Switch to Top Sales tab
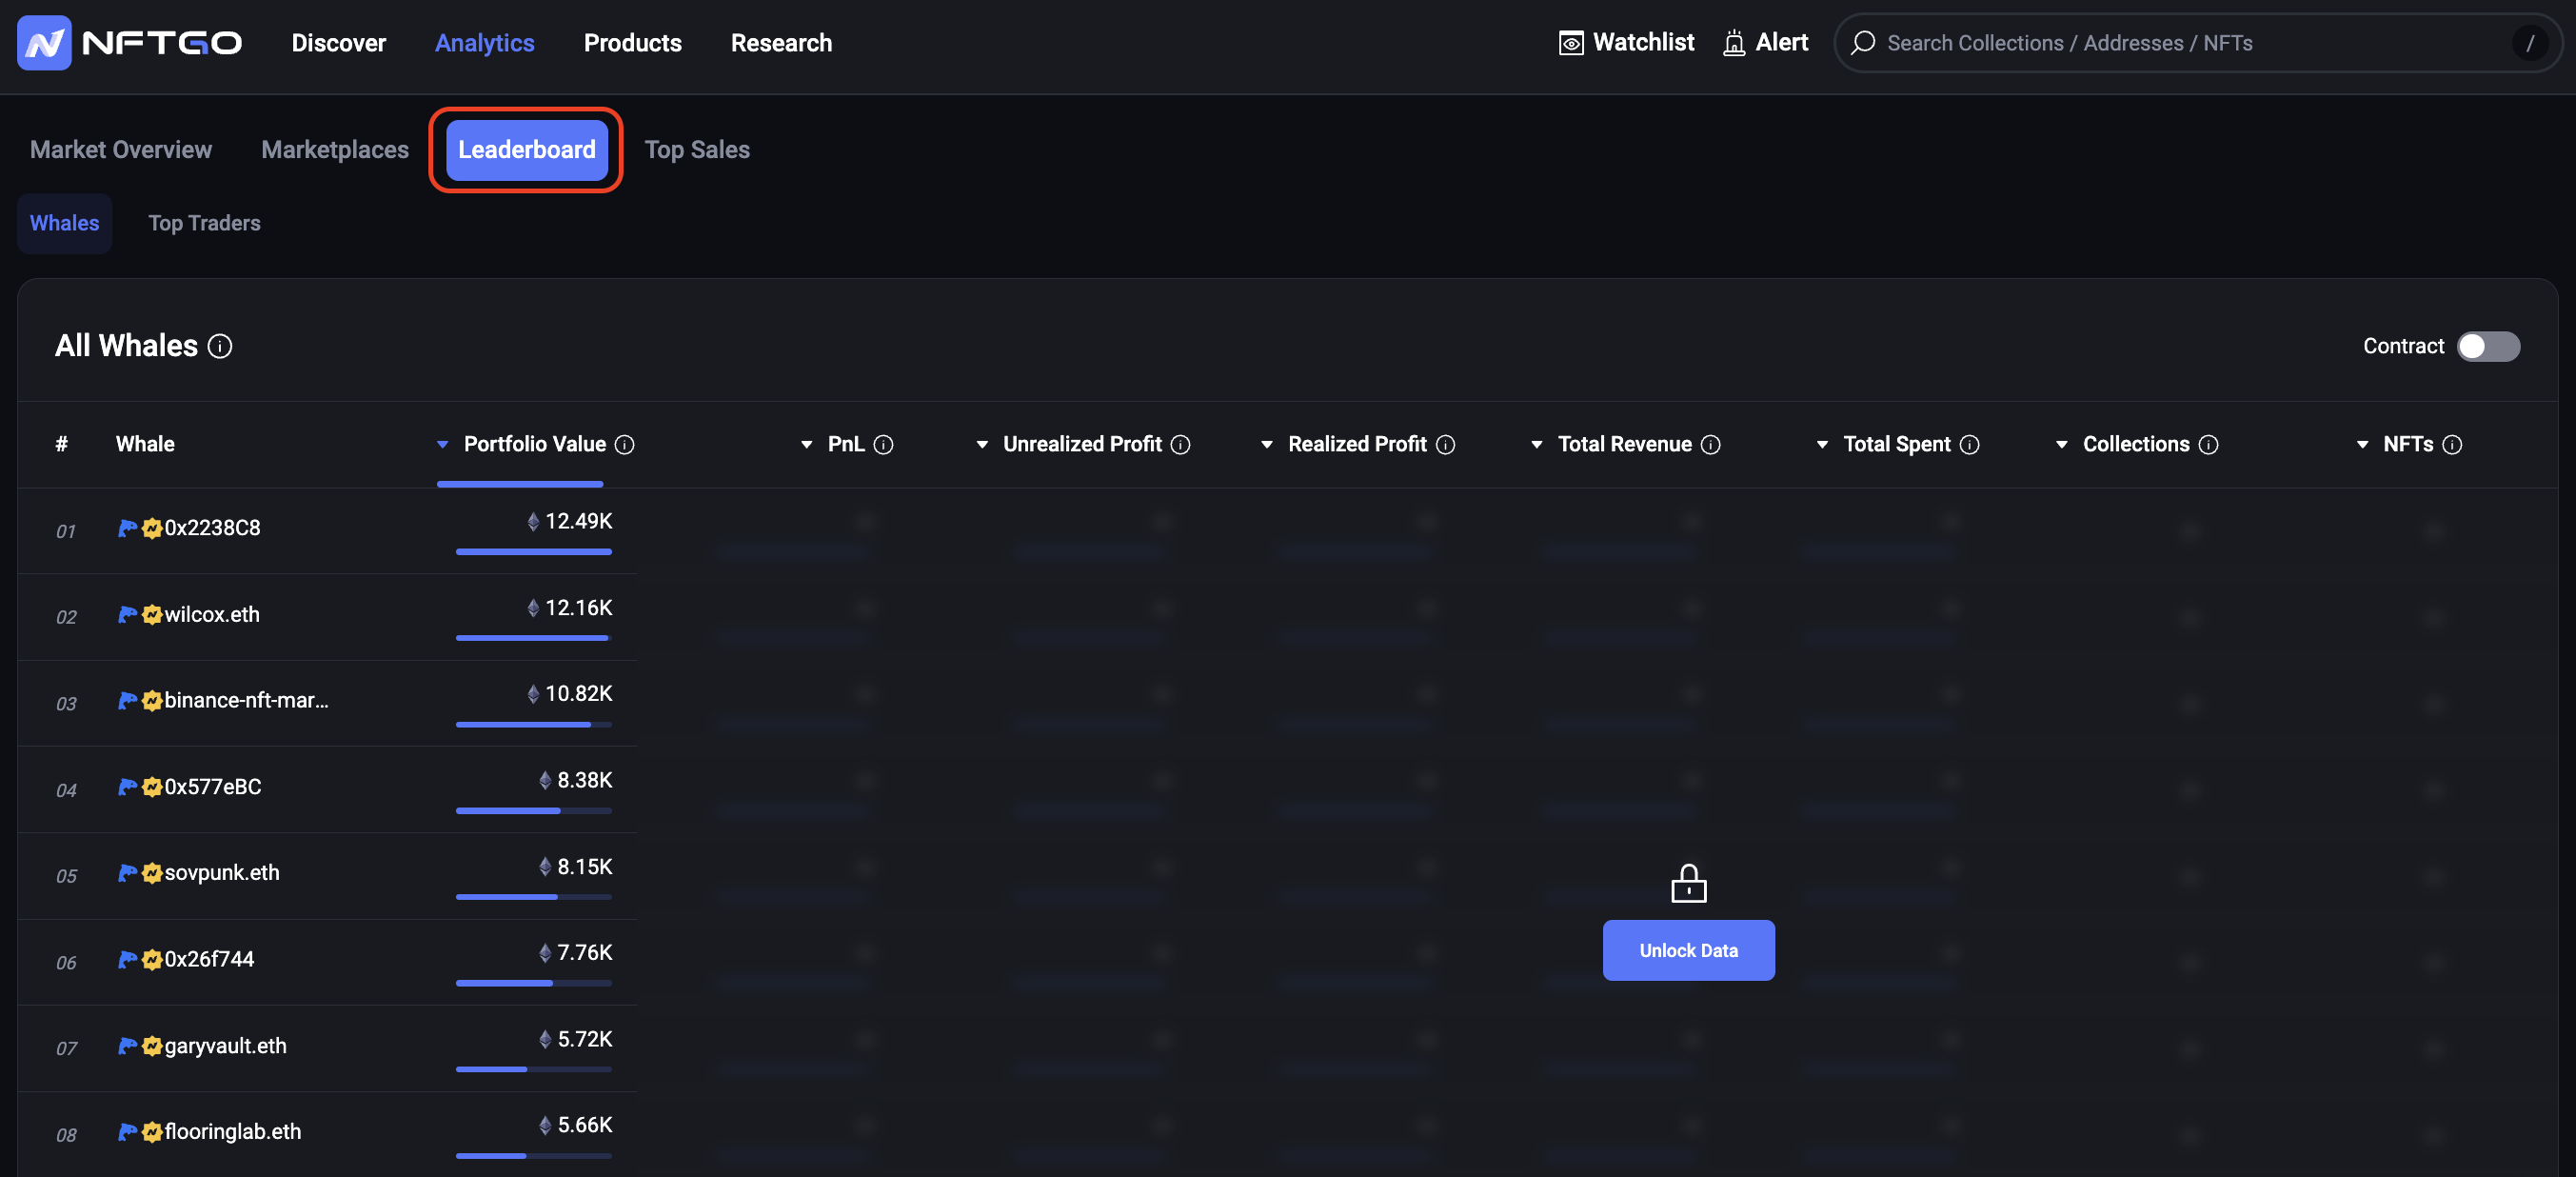 (697, 150)
